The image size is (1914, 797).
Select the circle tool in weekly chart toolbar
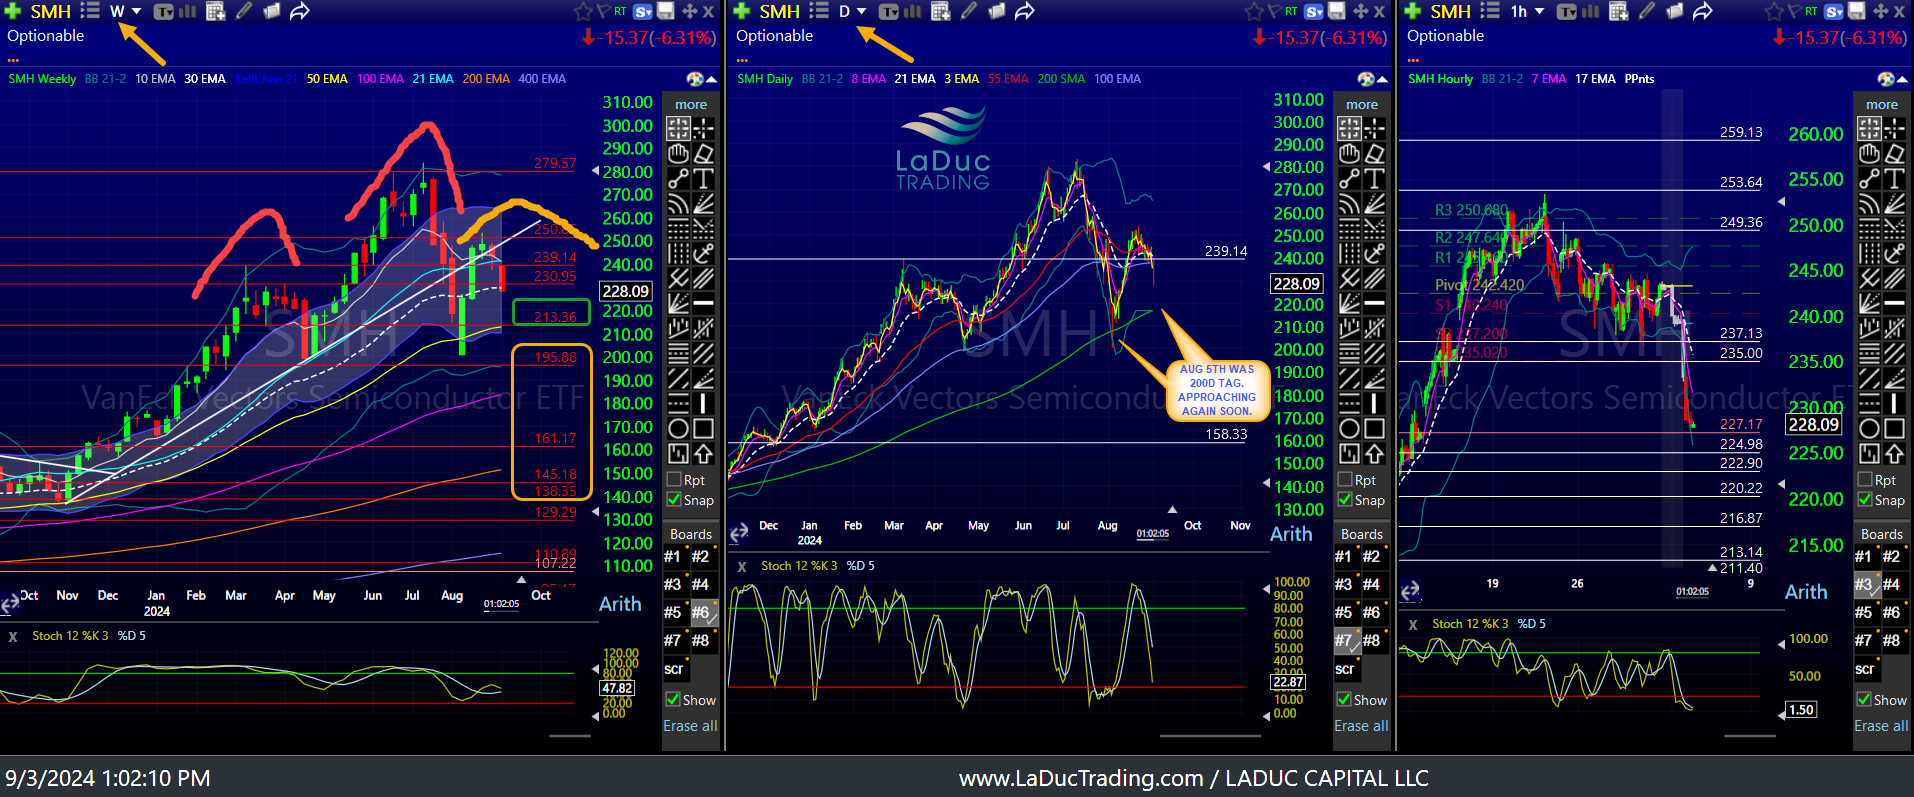(x=678, y=428)
